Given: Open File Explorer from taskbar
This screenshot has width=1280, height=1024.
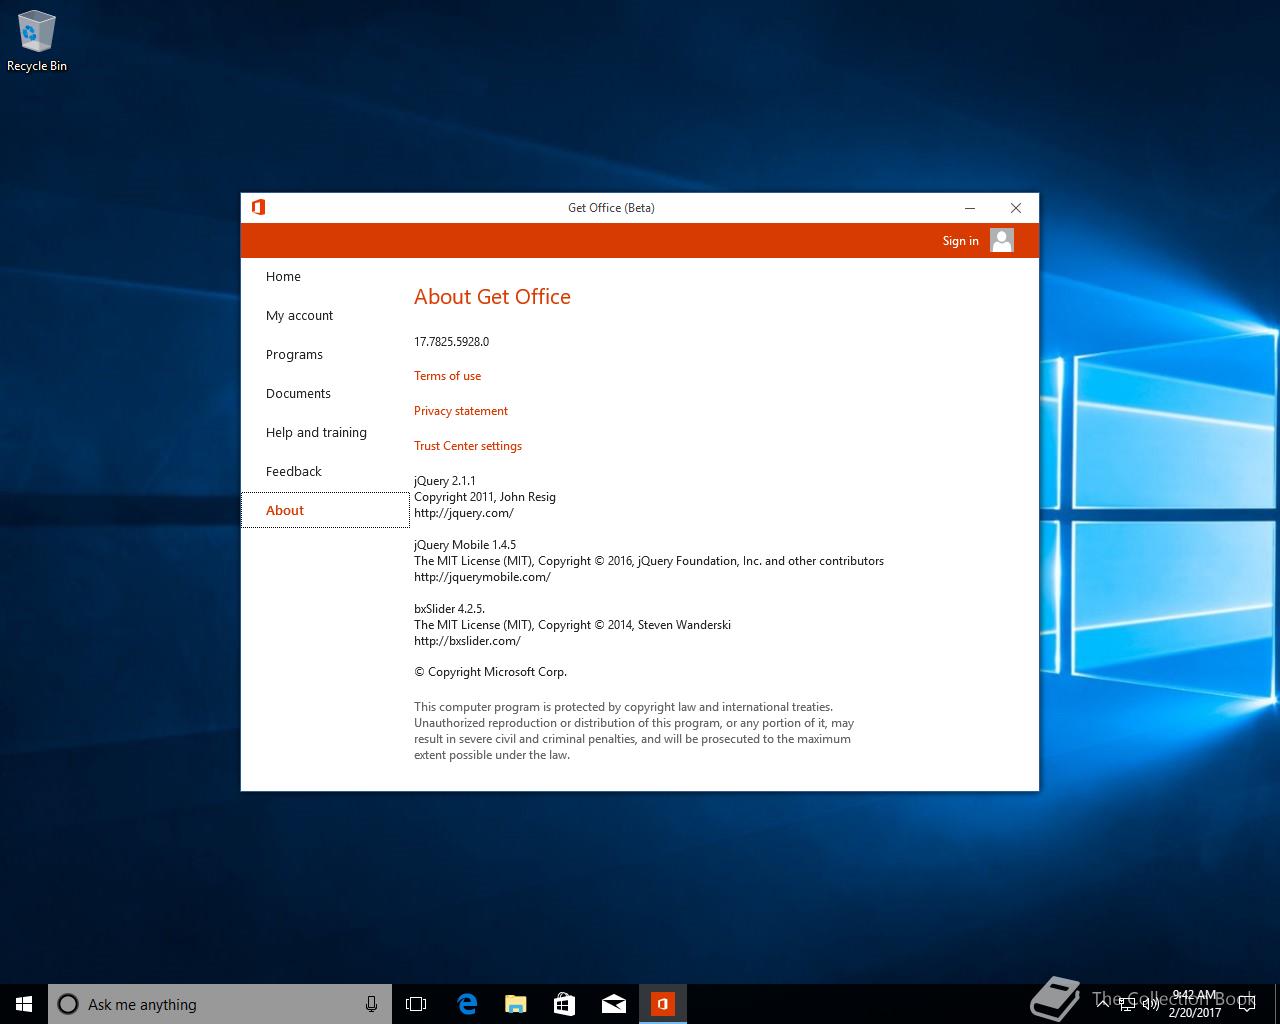Looking at the screenshot, I should tap(515, 1004).
